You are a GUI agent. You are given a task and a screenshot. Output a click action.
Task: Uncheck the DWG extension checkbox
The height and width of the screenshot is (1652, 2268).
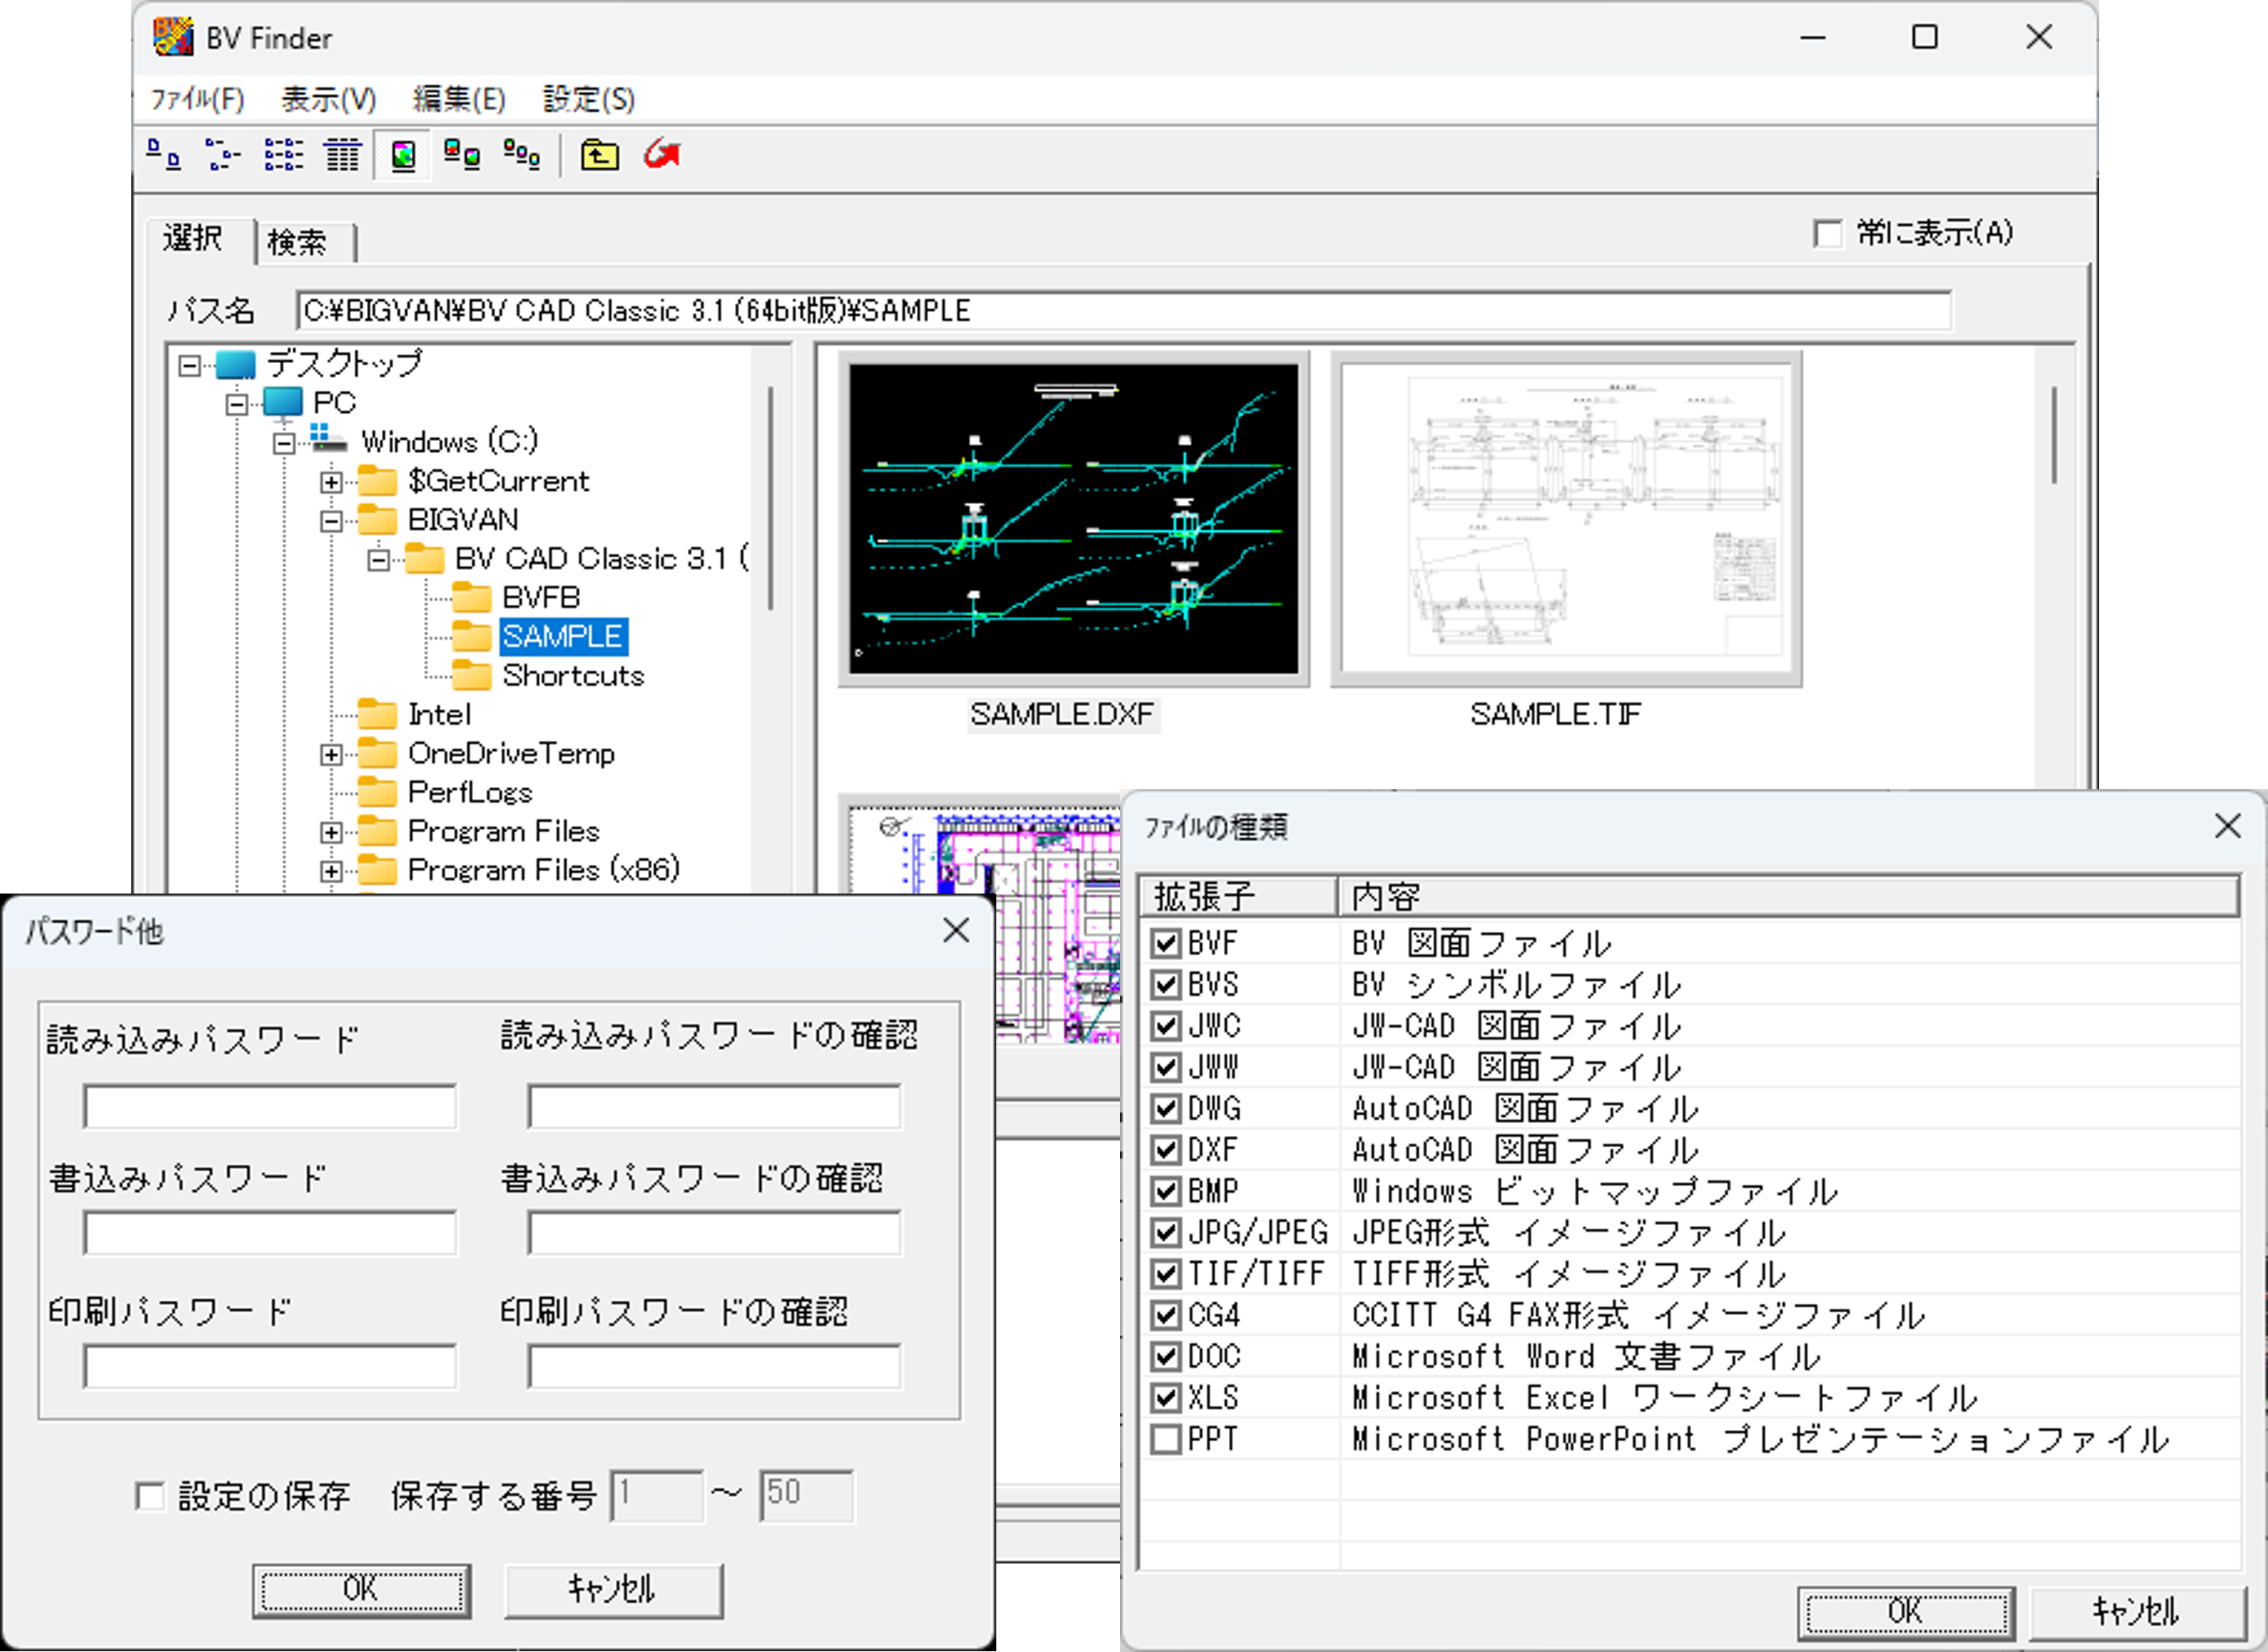1166,1108
